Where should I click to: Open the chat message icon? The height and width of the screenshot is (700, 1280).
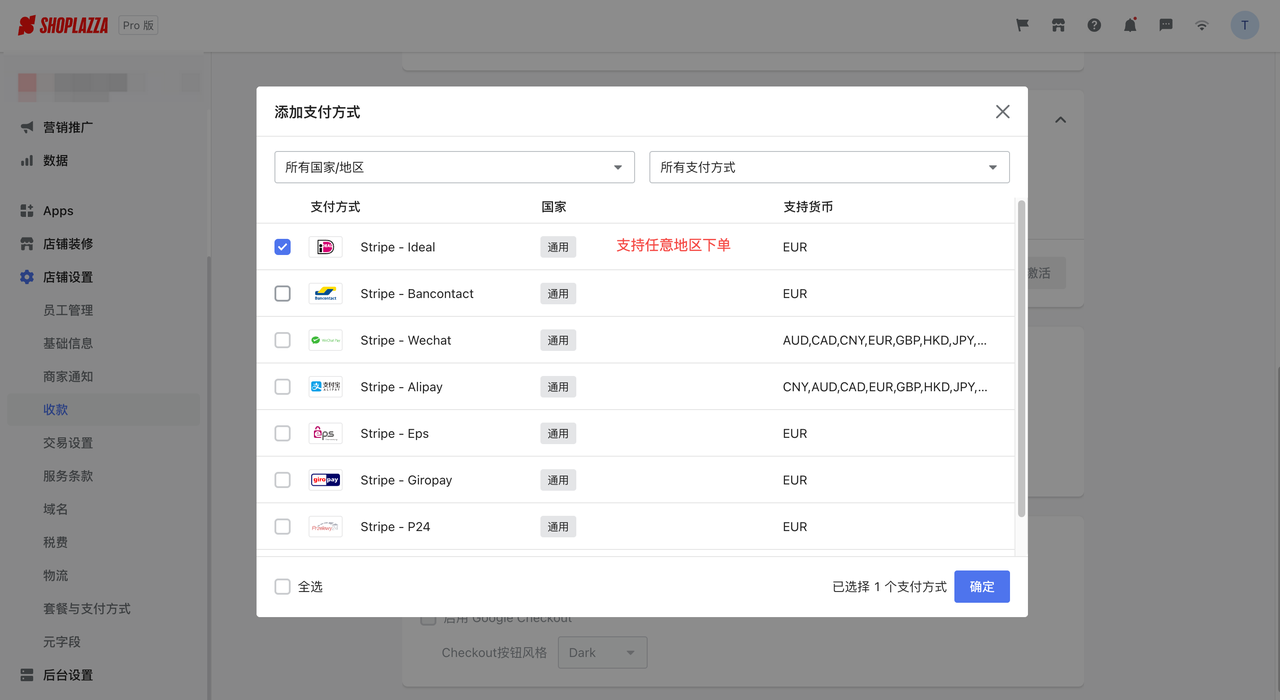(x=1166, y=25)
